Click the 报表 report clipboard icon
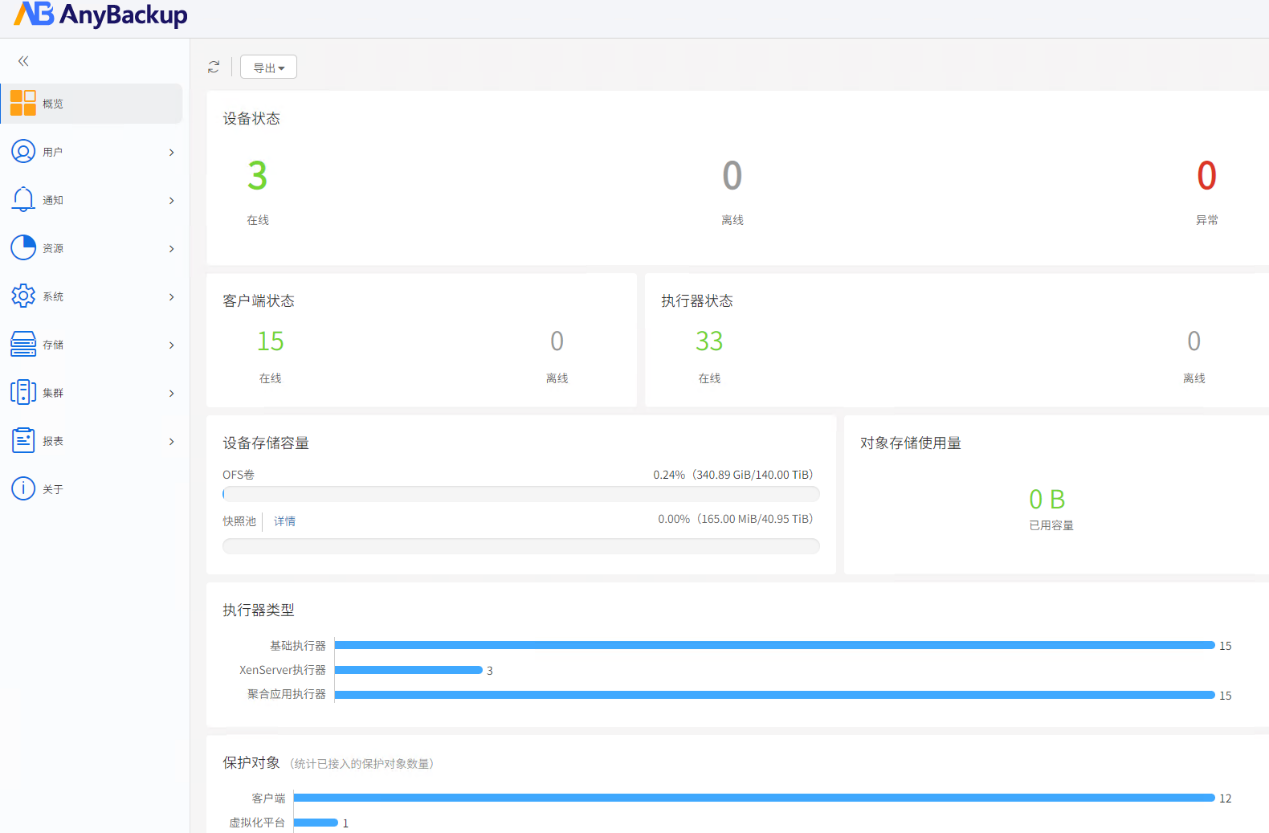 (23, 440)
